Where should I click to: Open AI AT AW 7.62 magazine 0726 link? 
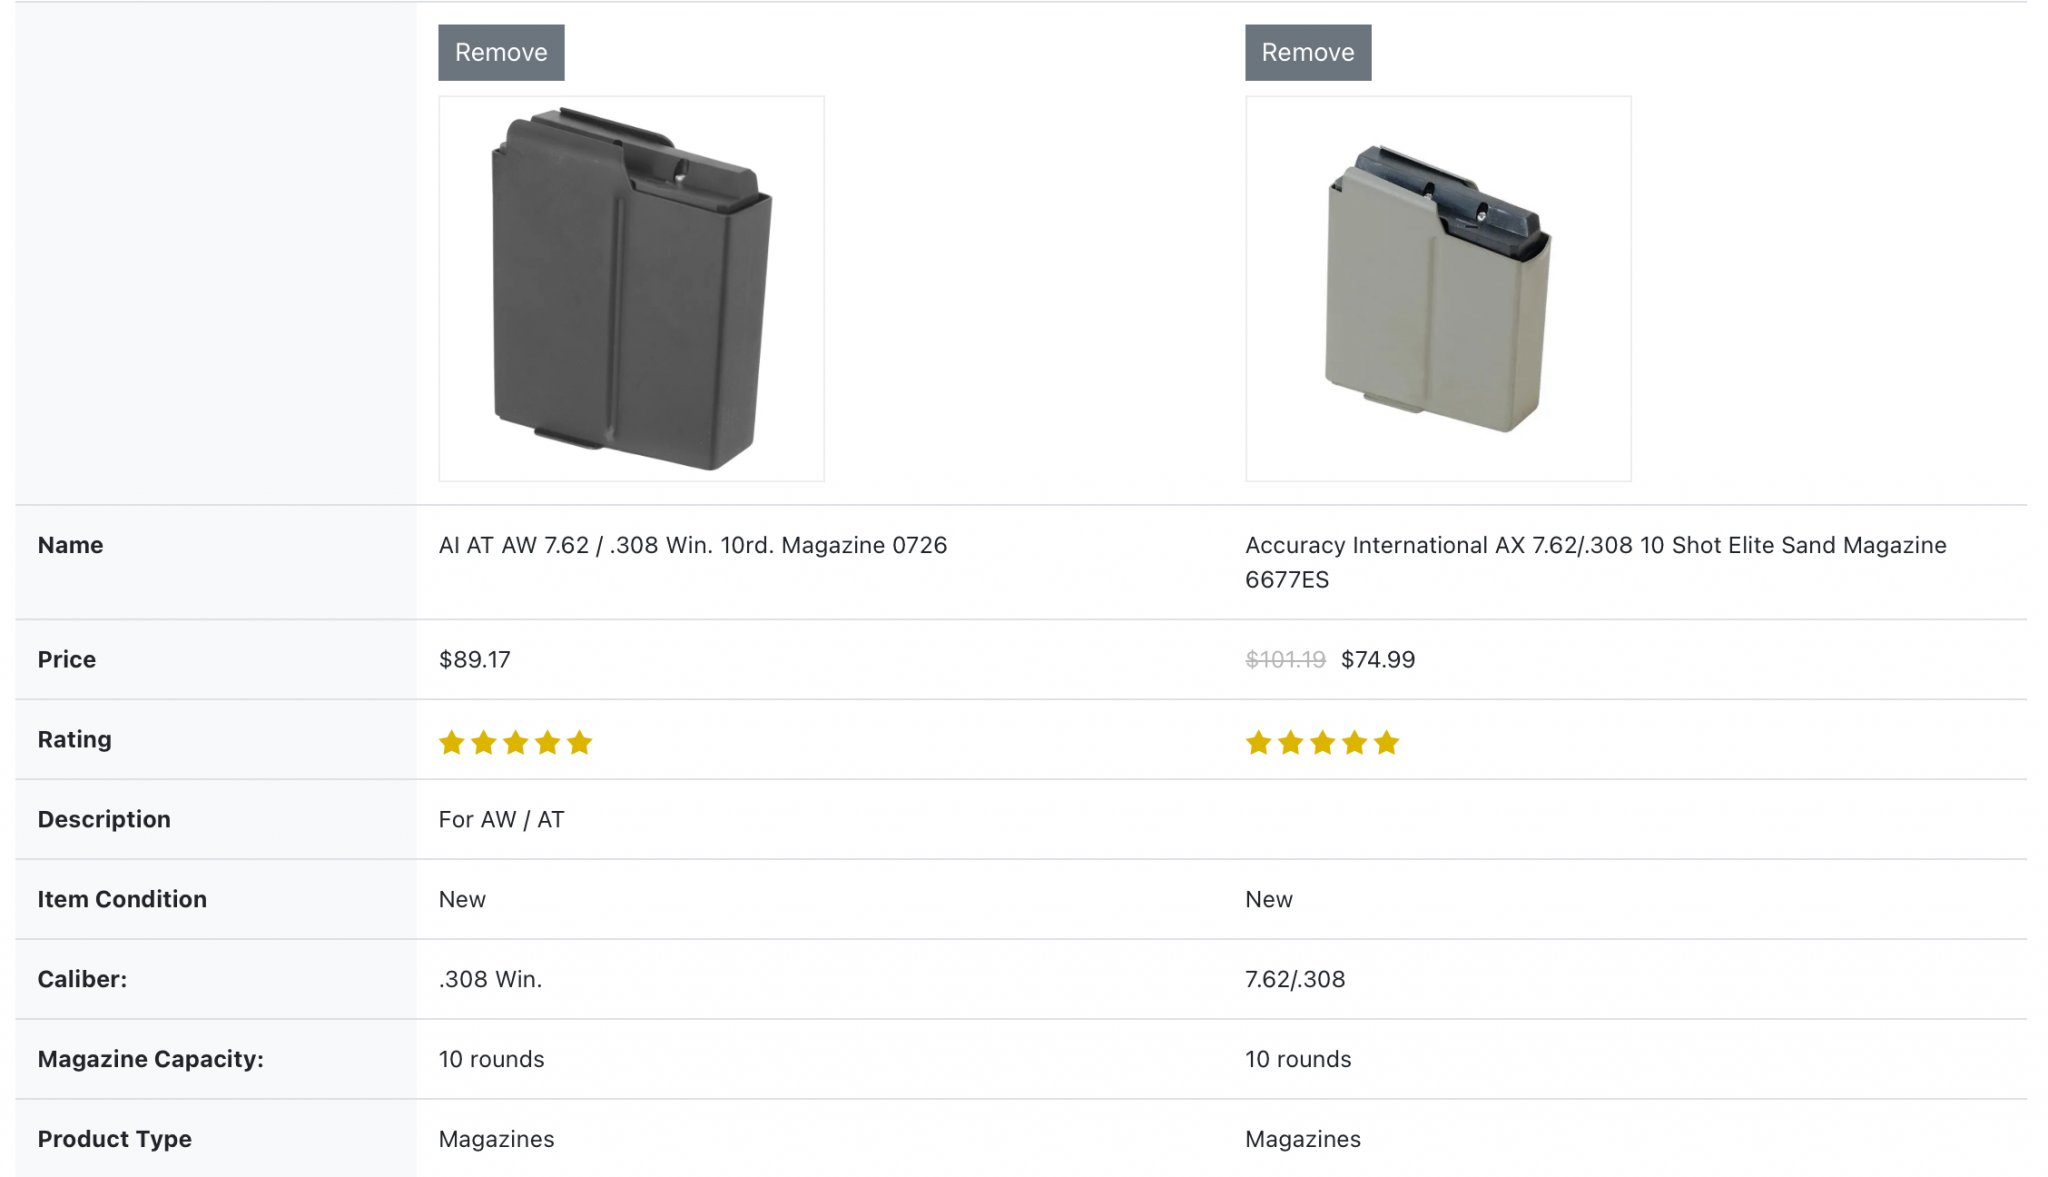[x=692, y=545]
